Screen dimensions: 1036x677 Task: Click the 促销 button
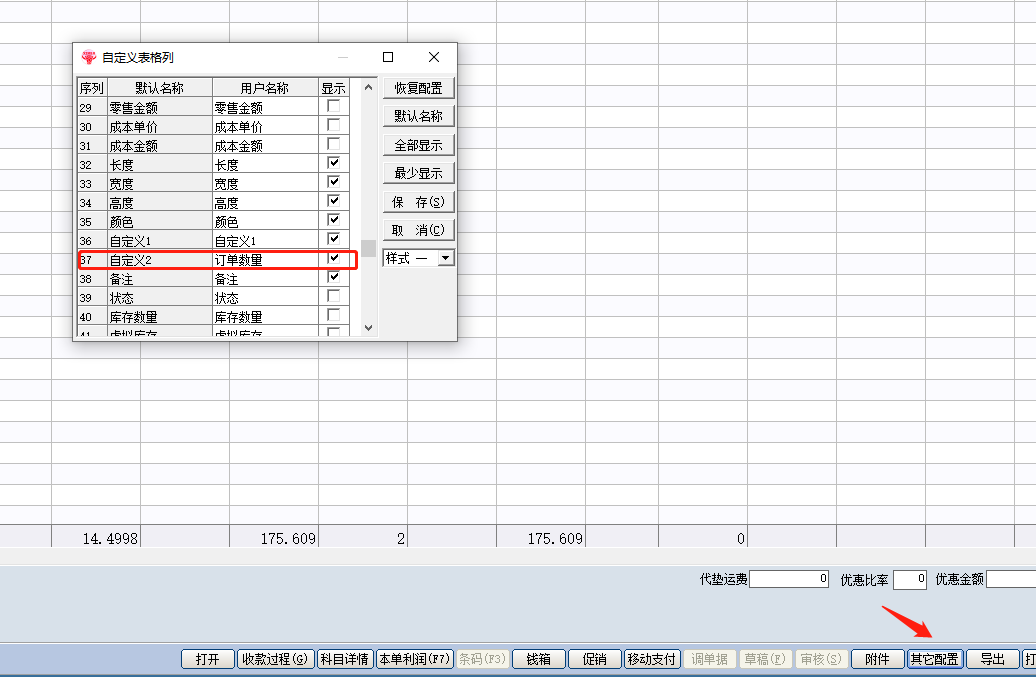point(595,659)
